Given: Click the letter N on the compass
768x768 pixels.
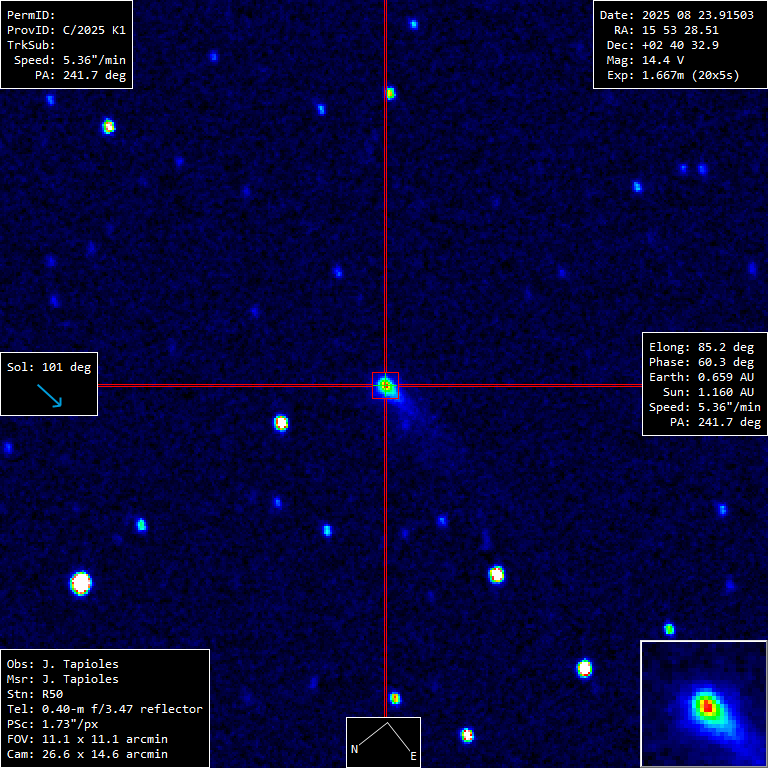Looking at the screenshot, I should point(354,749).
